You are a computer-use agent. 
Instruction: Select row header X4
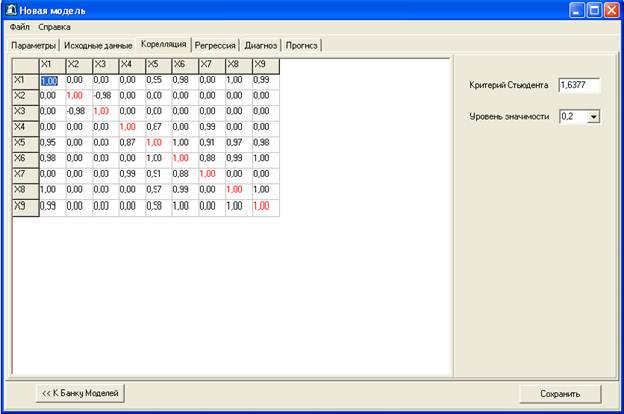coord(25,129)
